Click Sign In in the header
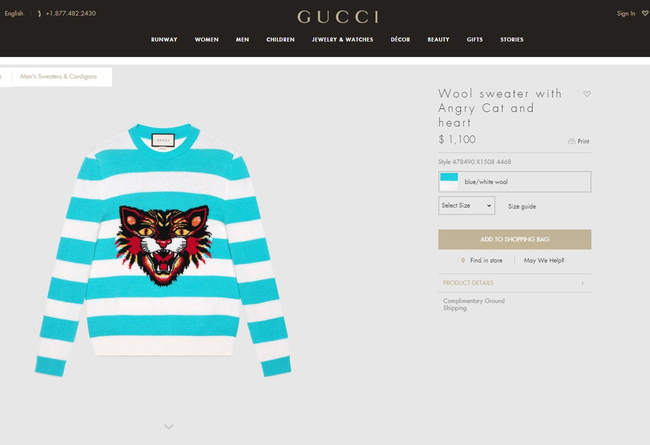 [x=626, y=14]
